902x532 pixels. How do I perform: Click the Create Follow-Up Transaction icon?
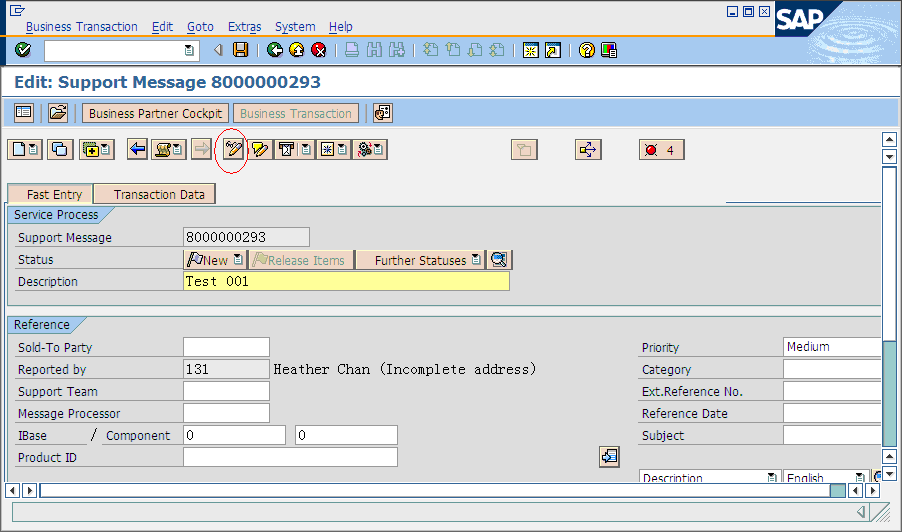point(97,150)
